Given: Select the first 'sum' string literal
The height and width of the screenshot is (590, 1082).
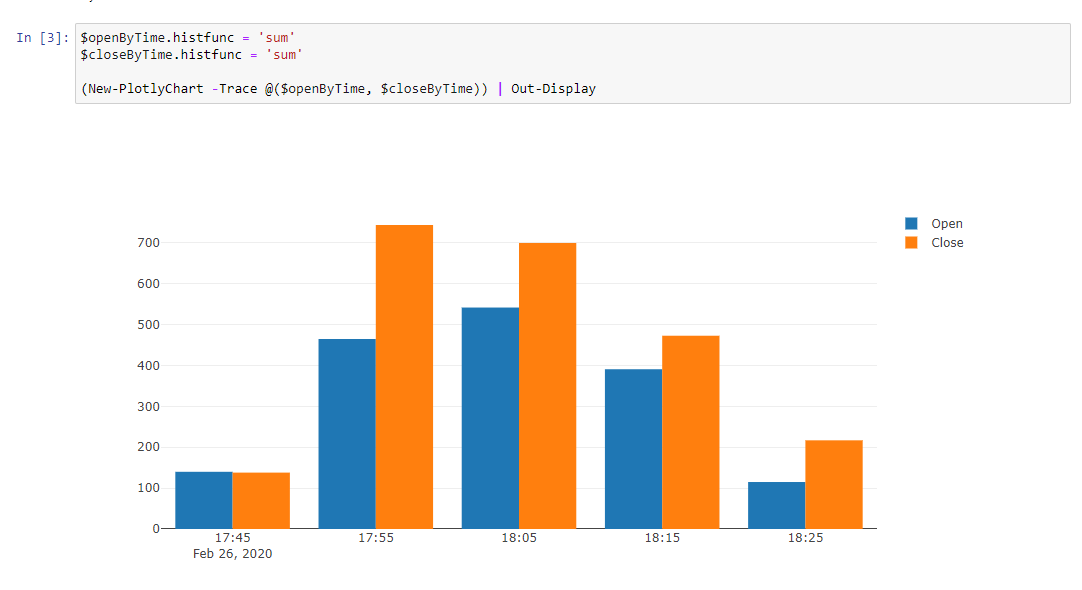Looking at the screenshot, I should click(278, 37).
